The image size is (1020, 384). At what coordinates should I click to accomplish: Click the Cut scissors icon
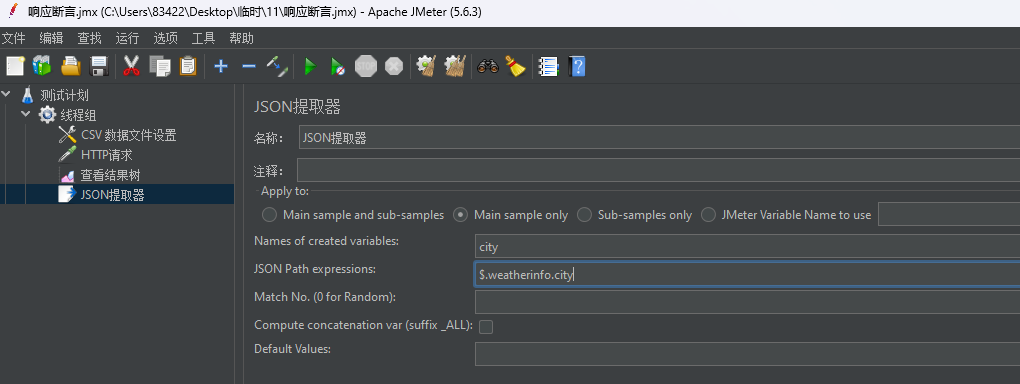pyautogui.click(x=131, y=66)
